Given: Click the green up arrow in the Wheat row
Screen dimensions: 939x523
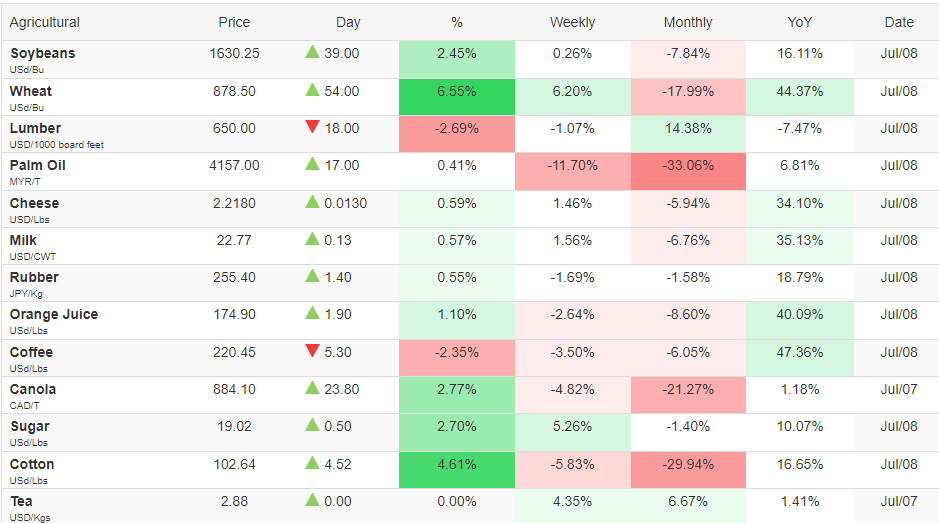Looking at the screenshot, I should coord(312,90).
